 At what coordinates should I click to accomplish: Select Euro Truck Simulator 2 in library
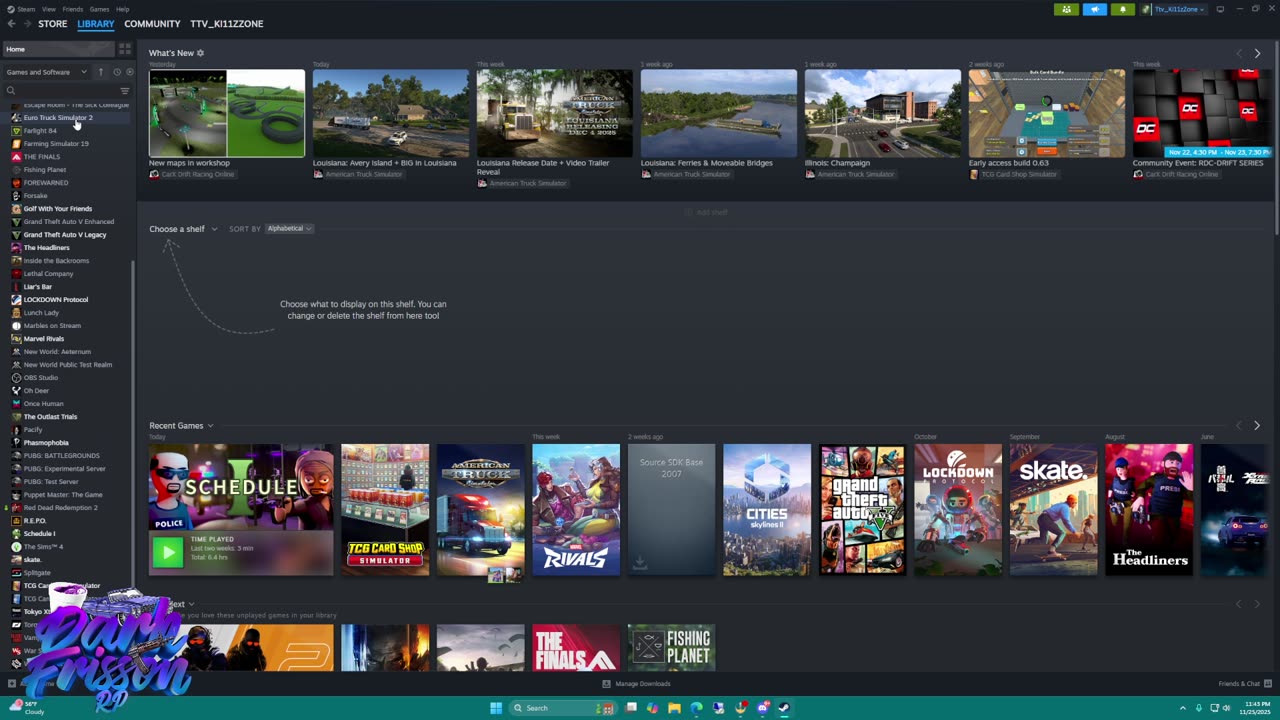[58, 118]
